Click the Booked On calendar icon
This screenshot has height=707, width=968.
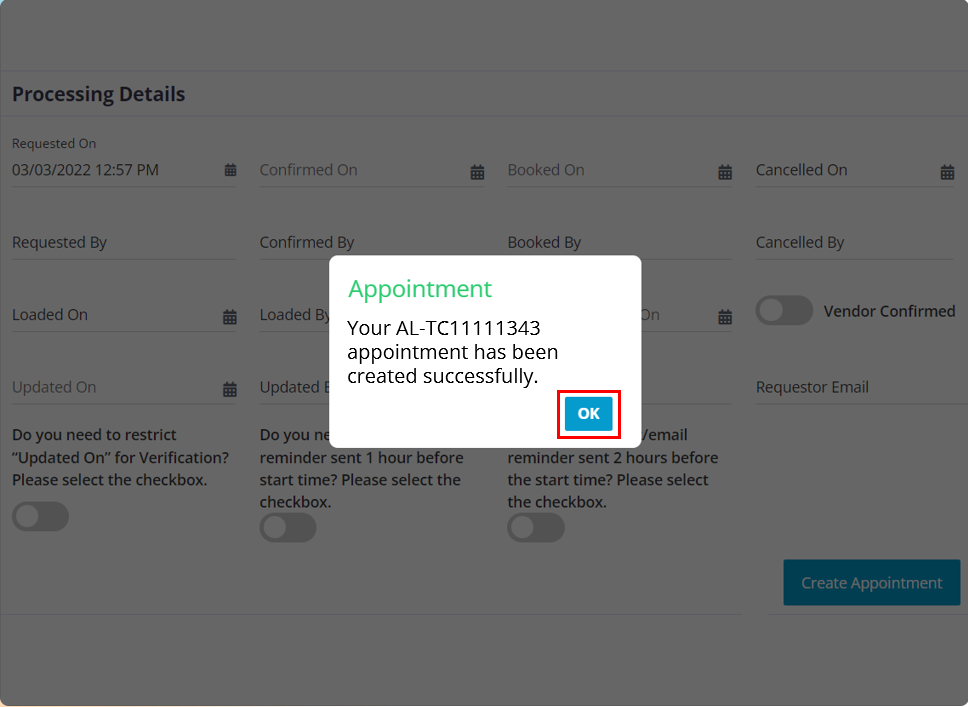coord(725,172)
